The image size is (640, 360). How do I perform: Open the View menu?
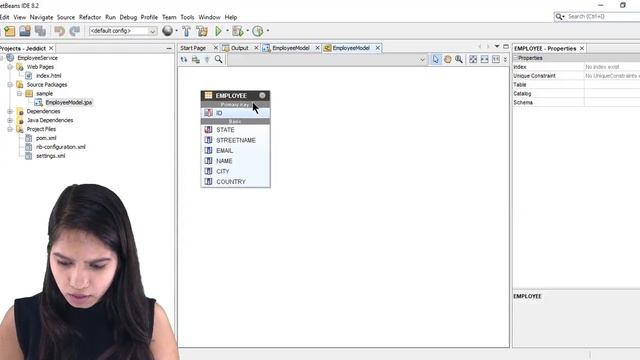coord(20,17)
